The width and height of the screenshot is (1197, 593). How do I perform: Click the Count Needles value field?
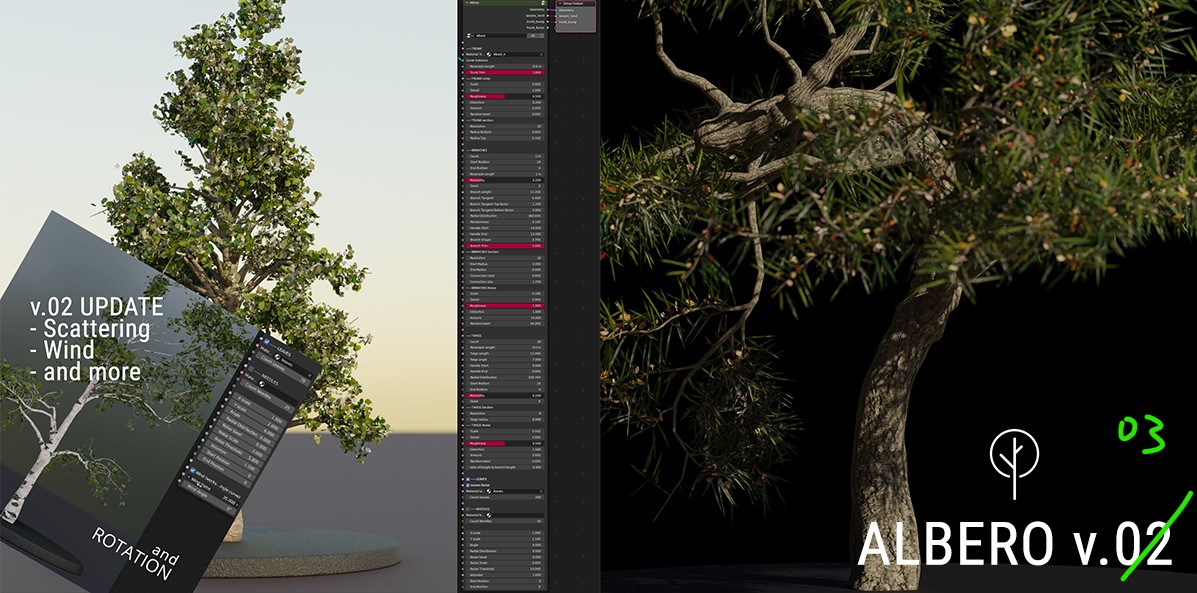pyautogui.click(x=505, y=521)
